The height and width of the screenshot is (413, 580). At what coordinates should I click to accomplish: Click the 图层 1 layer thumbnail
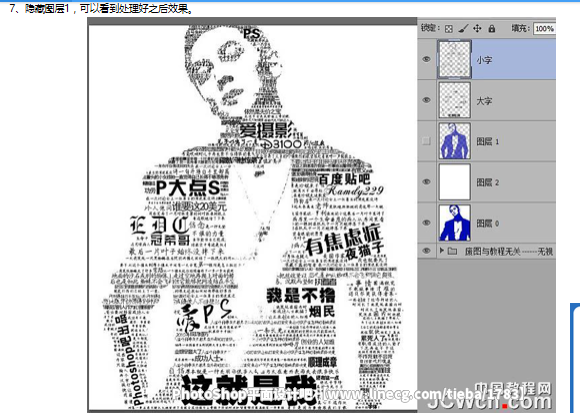click(455, 141)
